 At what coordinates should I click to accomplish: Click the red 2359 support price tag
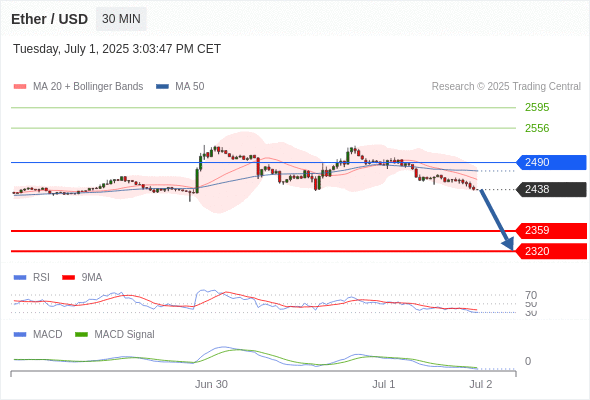tap(551, 231)
